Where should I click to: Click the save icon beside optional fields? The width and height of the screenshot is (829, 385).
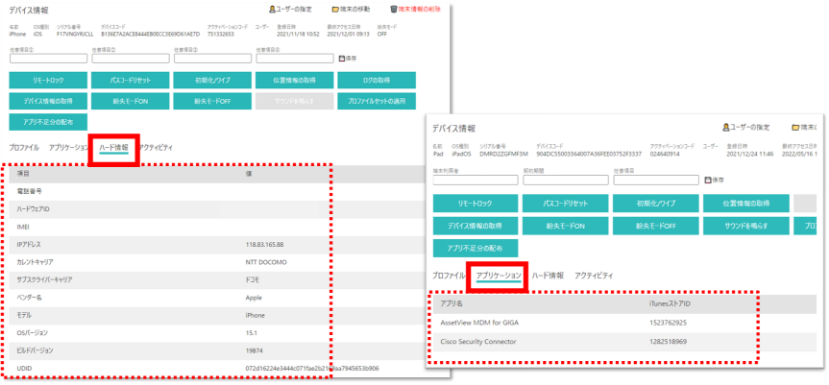(x=341, y=58)
